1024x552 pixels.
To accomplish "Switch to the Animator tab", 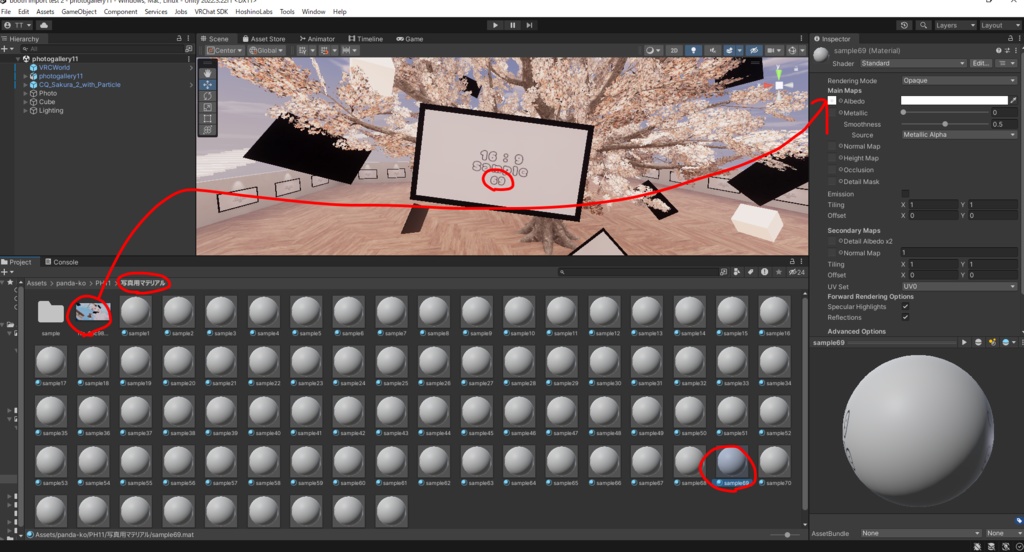I will pyautogui.click(x=317, y=39).
